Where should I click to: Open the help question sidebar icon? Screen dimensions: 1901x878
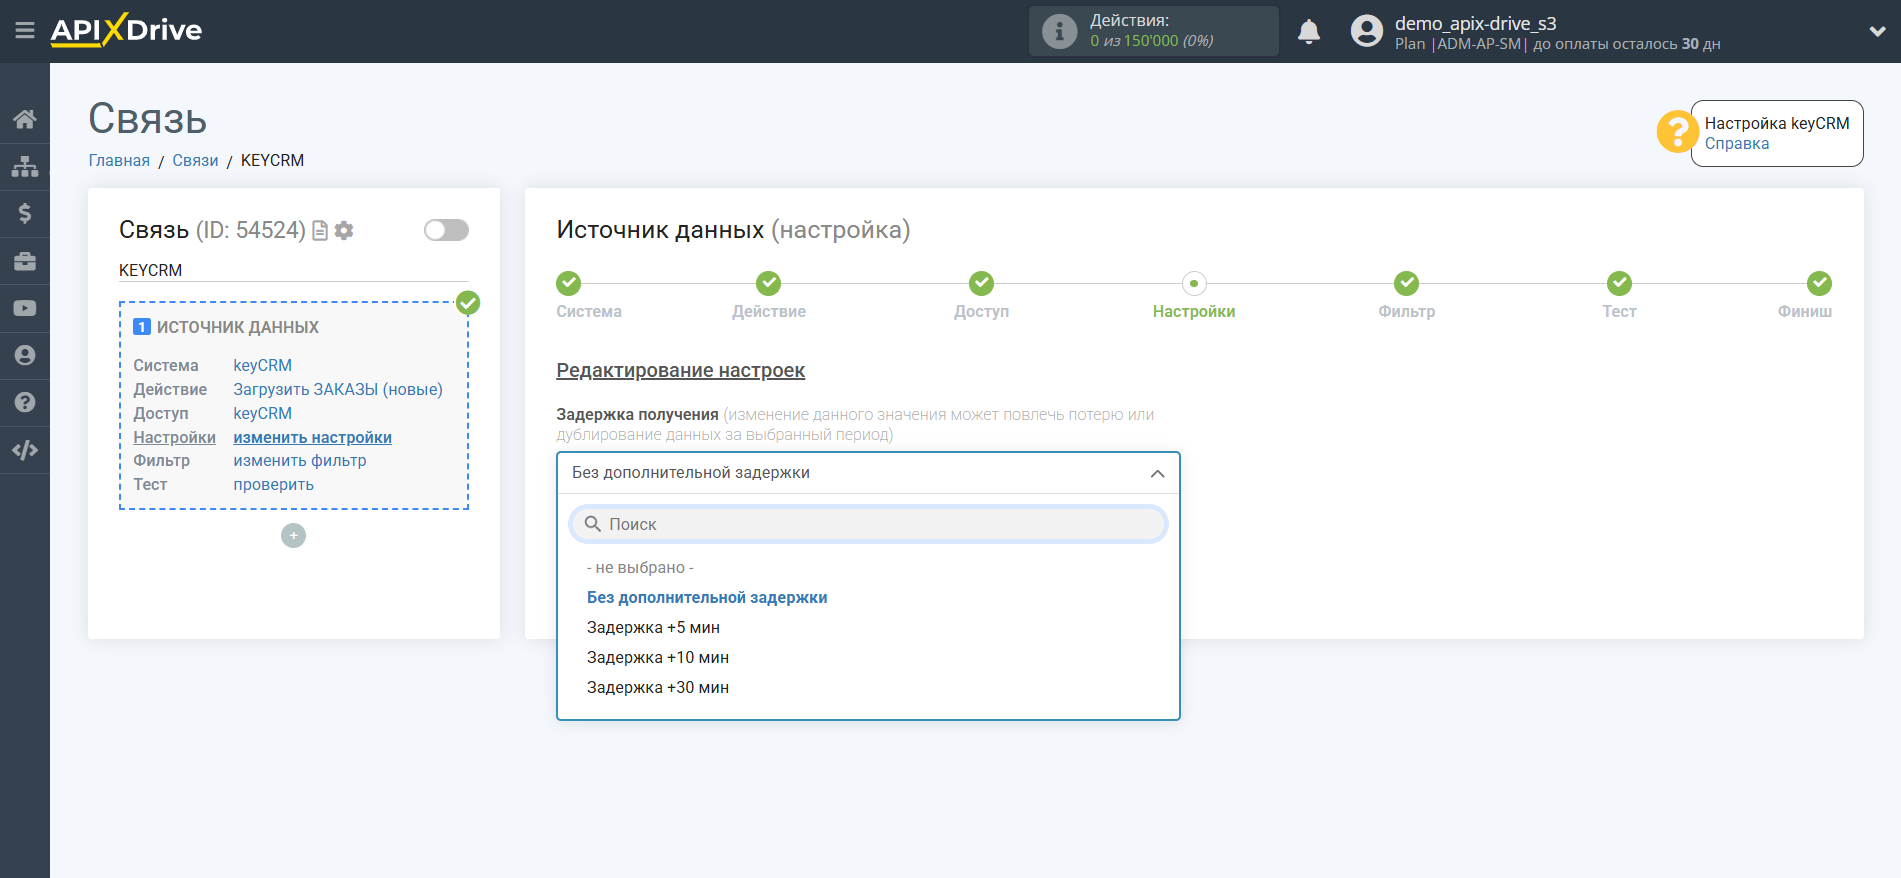pos(25,402)
